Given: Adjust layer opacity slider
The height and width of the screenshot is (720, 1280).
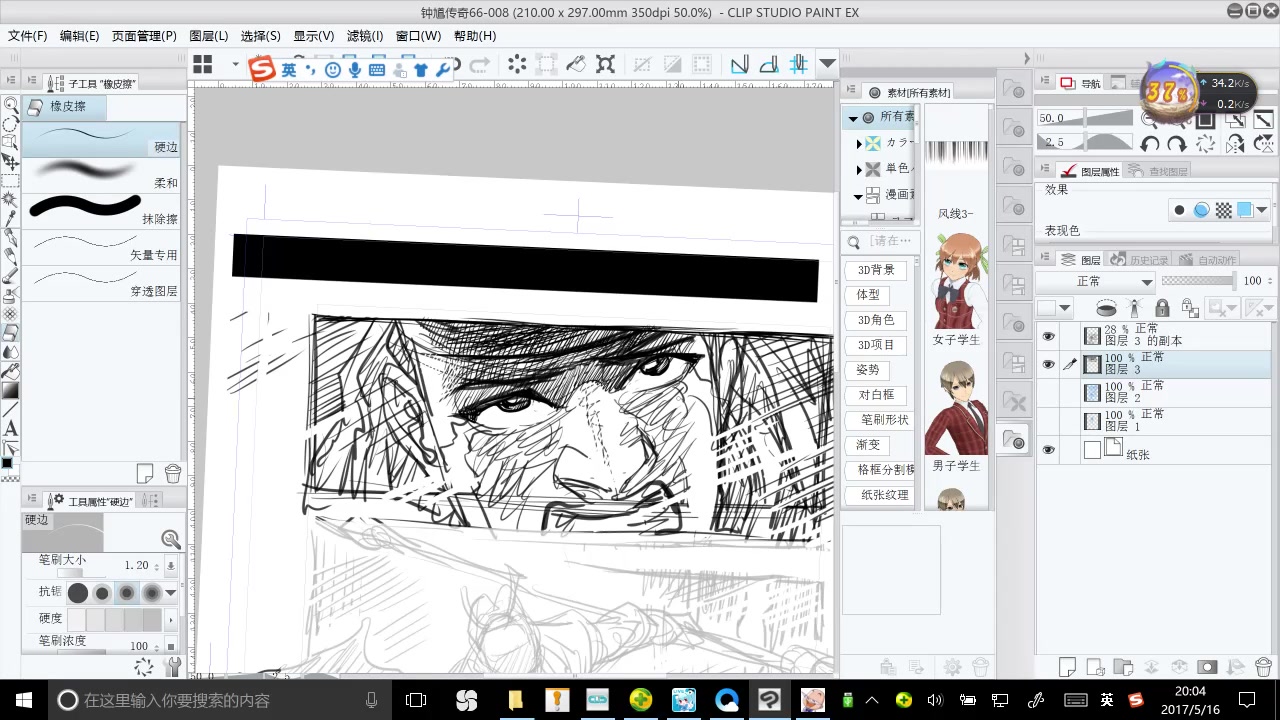Looking at the screenshot, I should click(x=1198, y=282).
